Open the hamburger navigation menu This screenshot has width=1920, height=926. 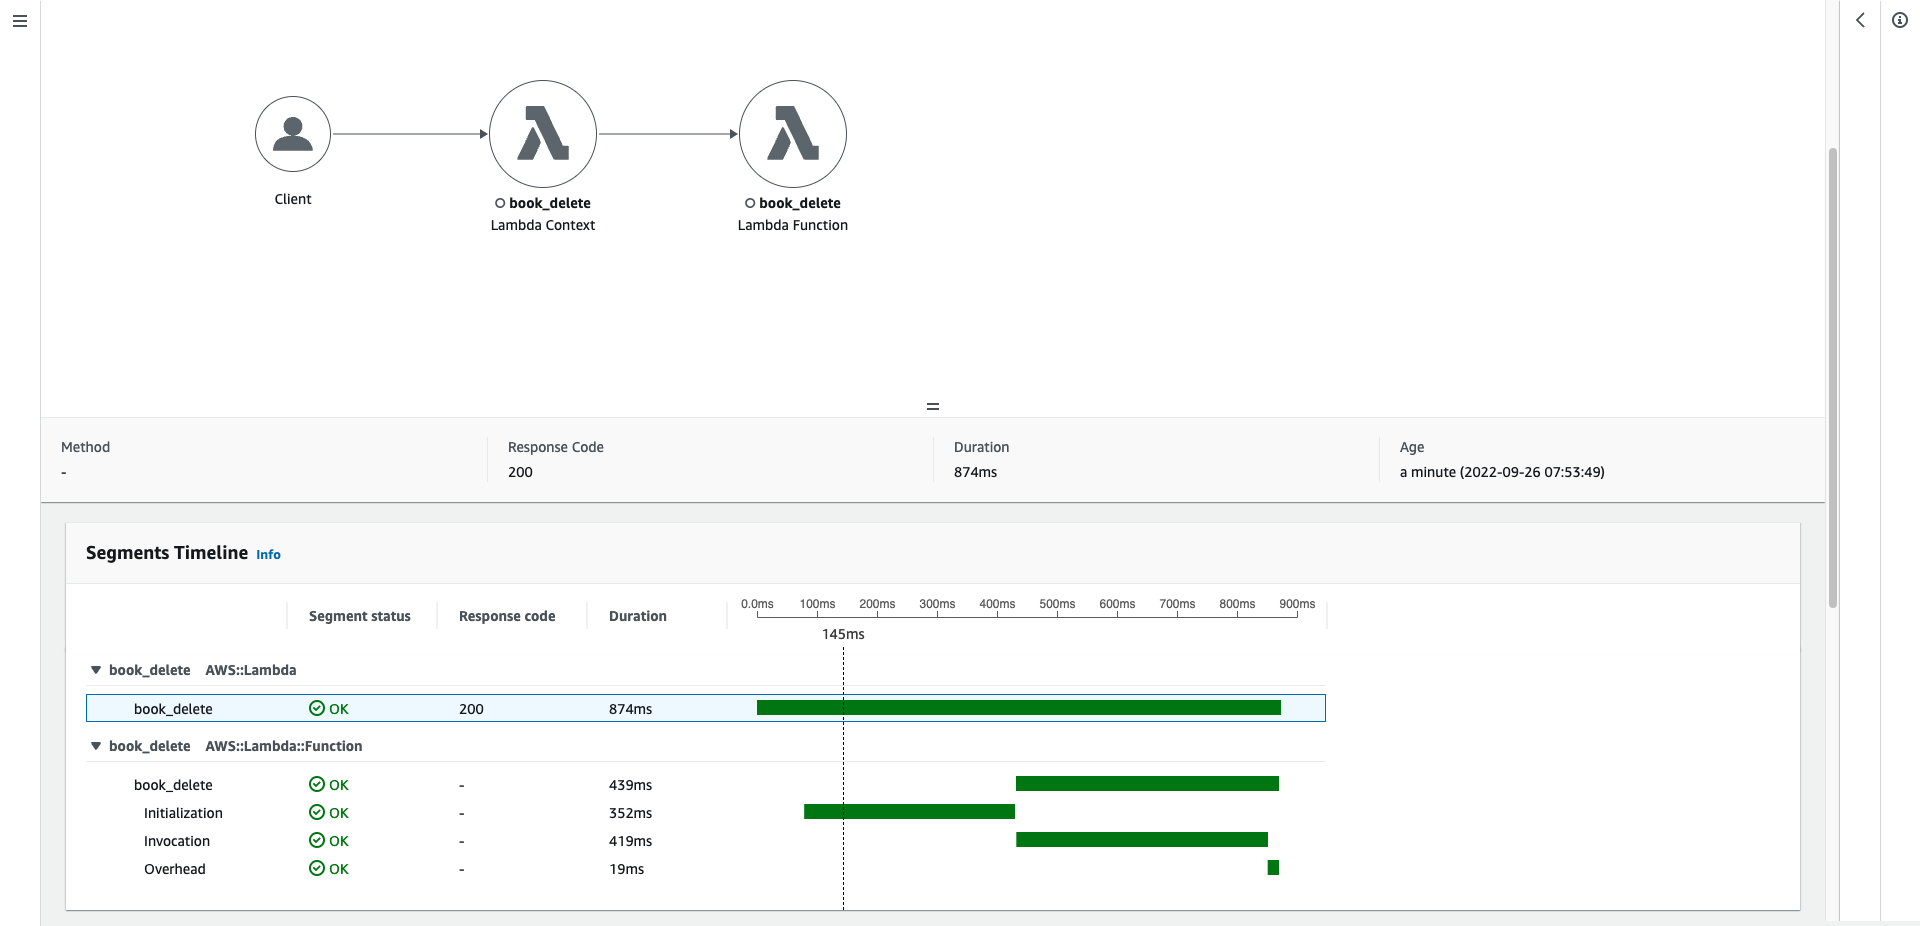(19, 21)
